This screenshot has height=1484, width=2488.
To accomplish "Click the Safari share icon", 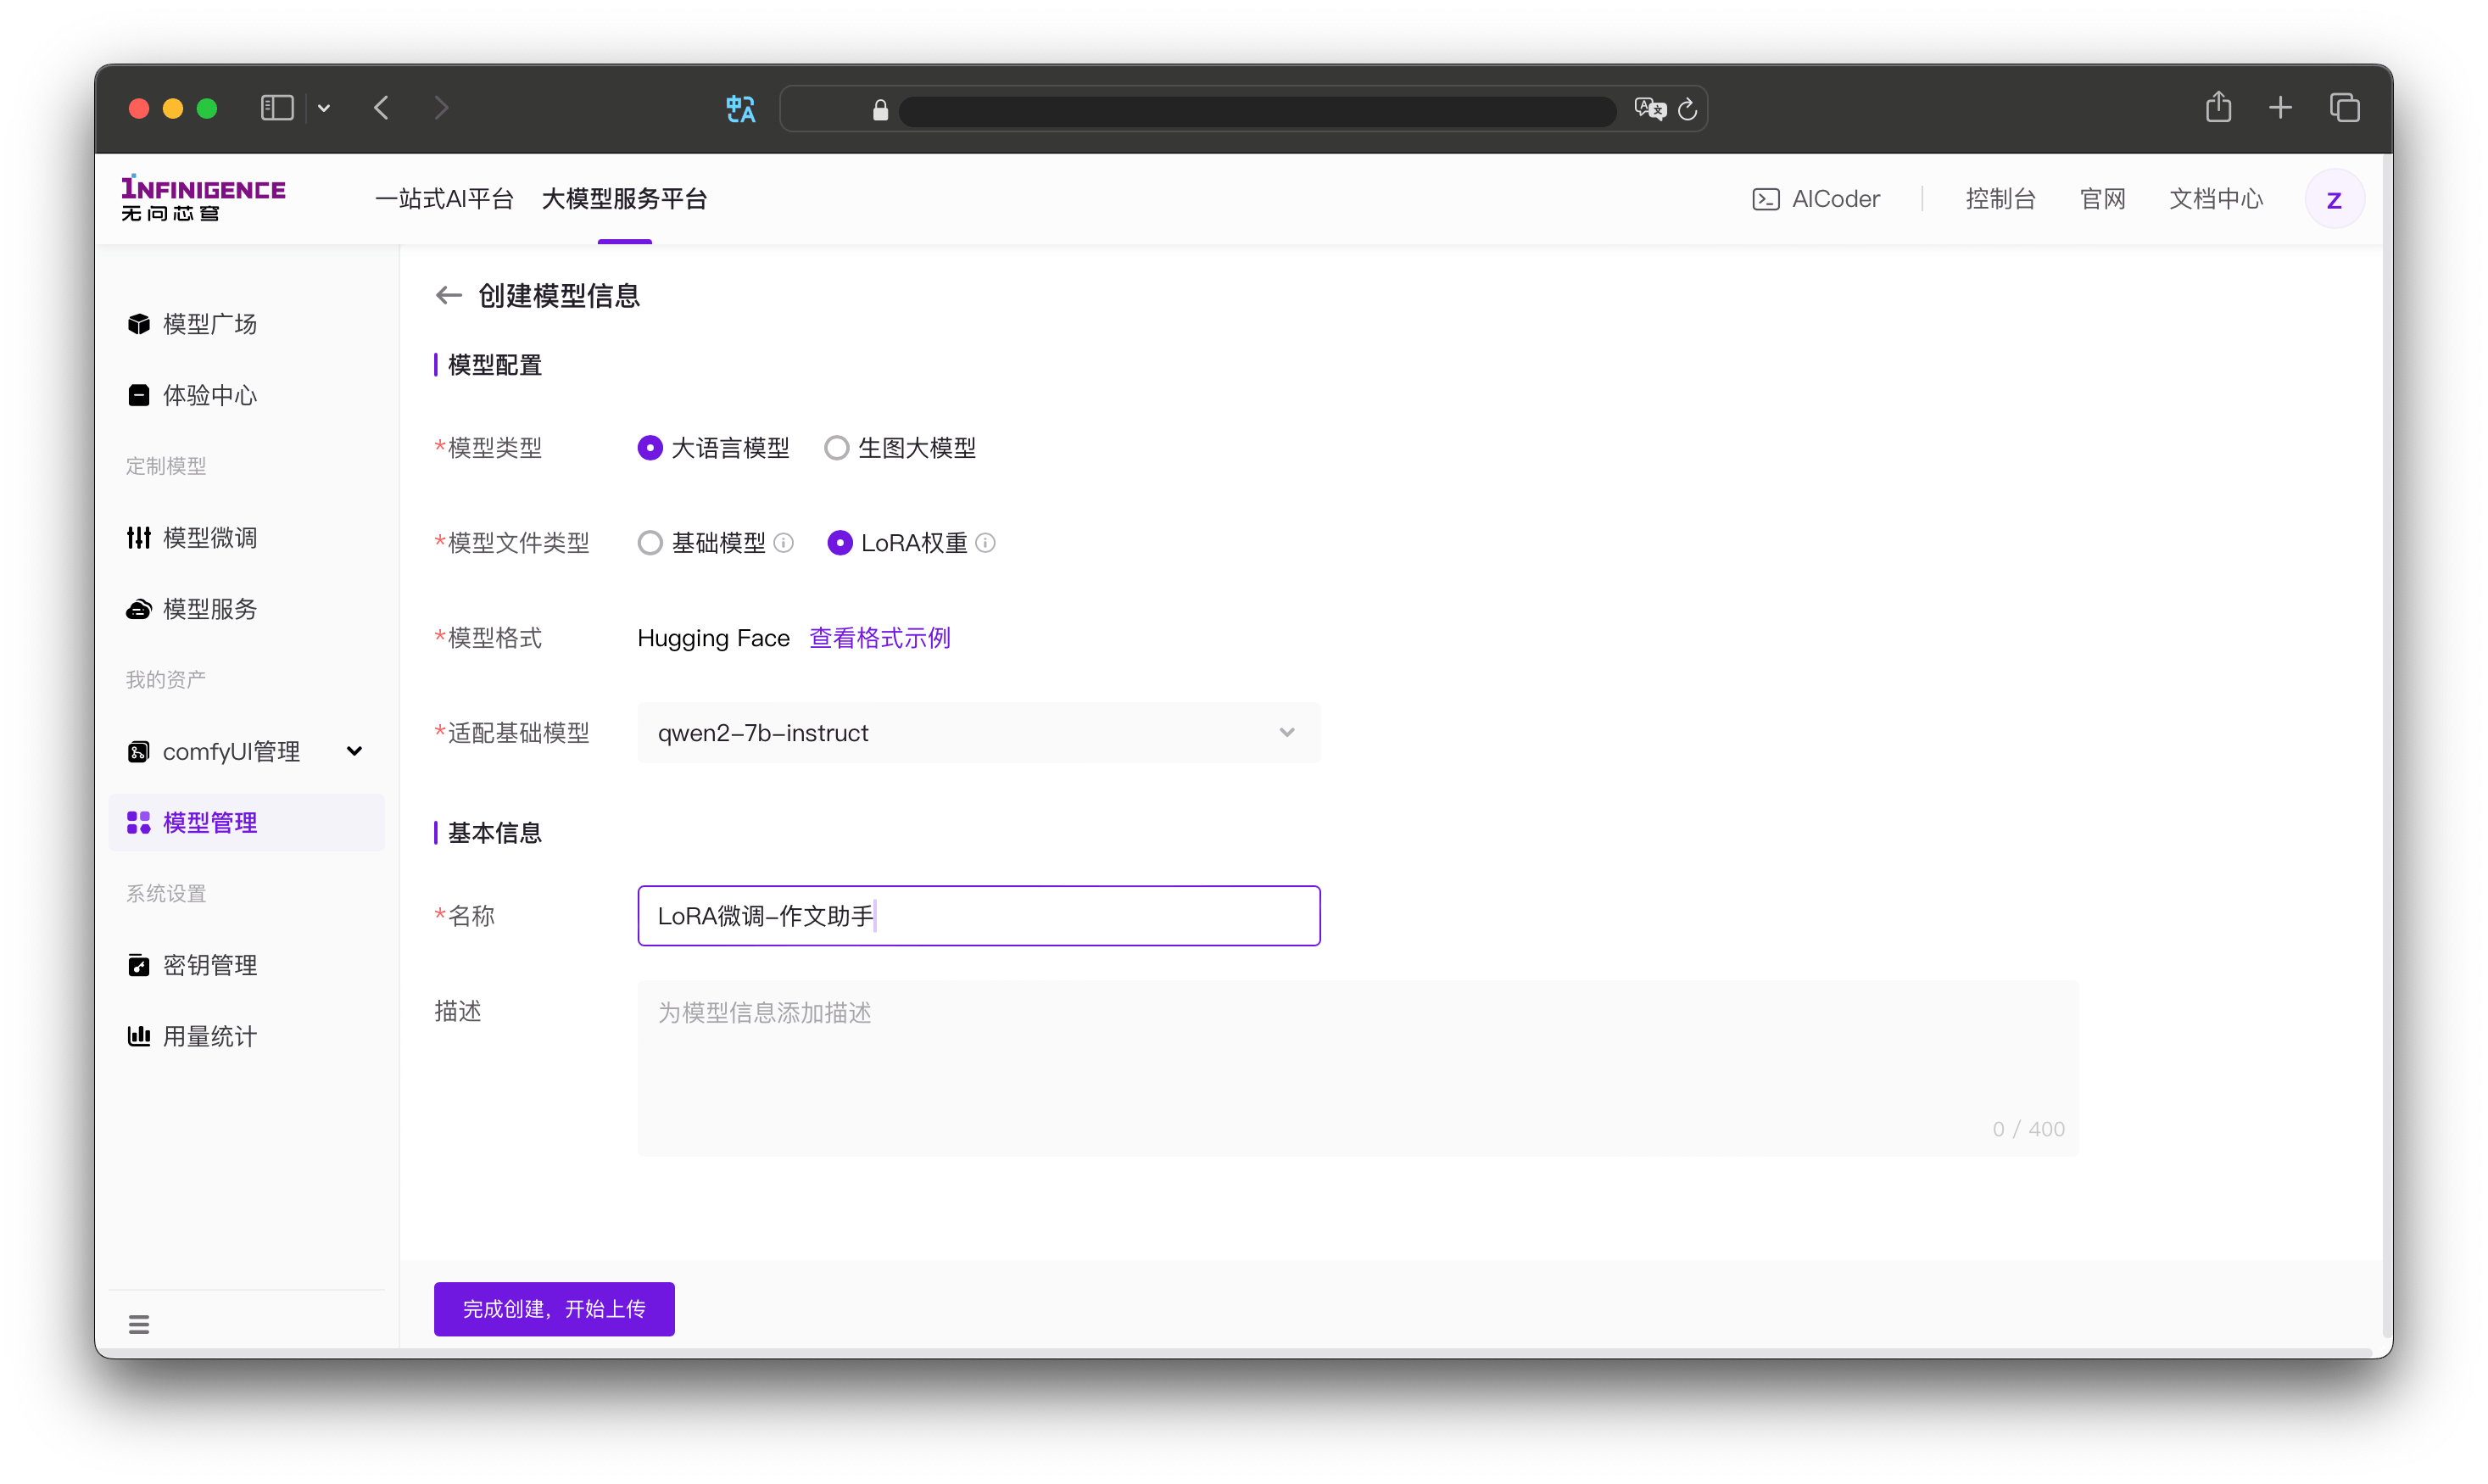I will pyautogui.click(x=2219, y=106).
